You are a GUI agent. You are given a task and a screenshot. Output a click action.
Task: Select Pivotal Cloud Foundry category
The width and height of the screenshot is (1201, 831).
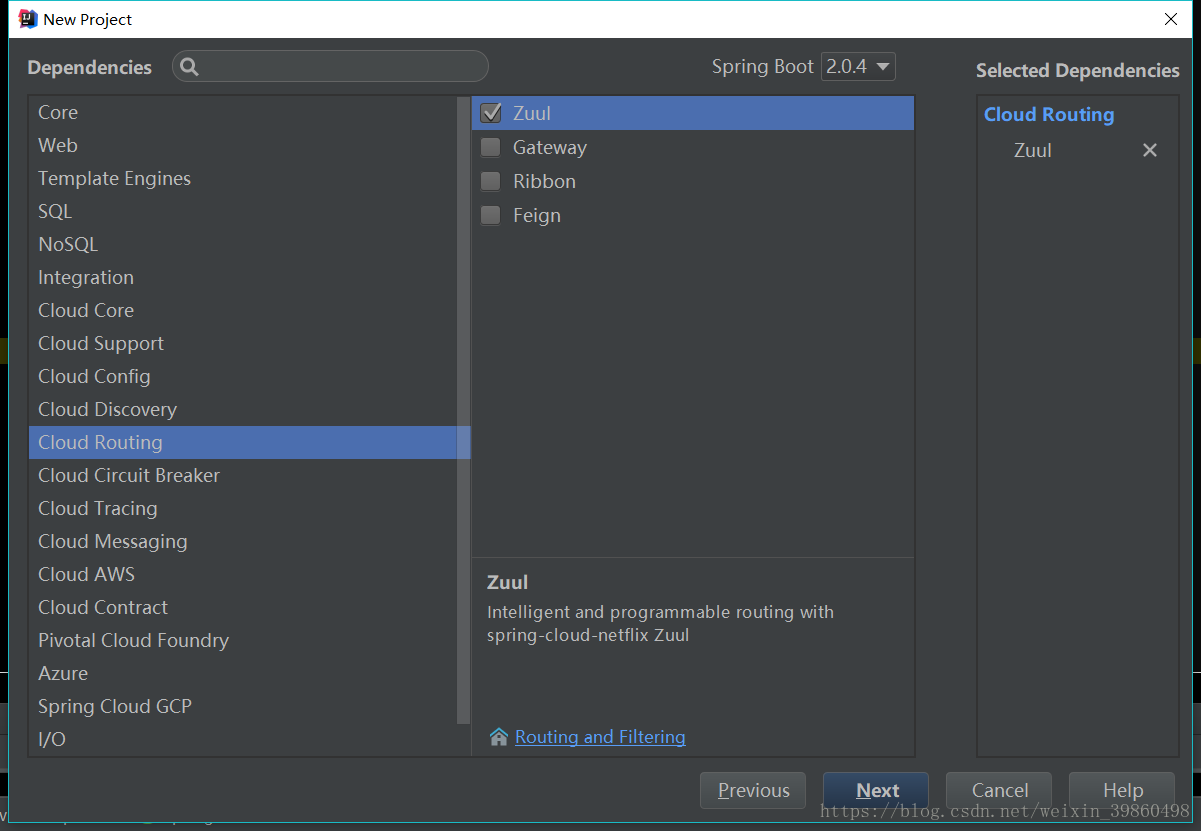(243, 640)
